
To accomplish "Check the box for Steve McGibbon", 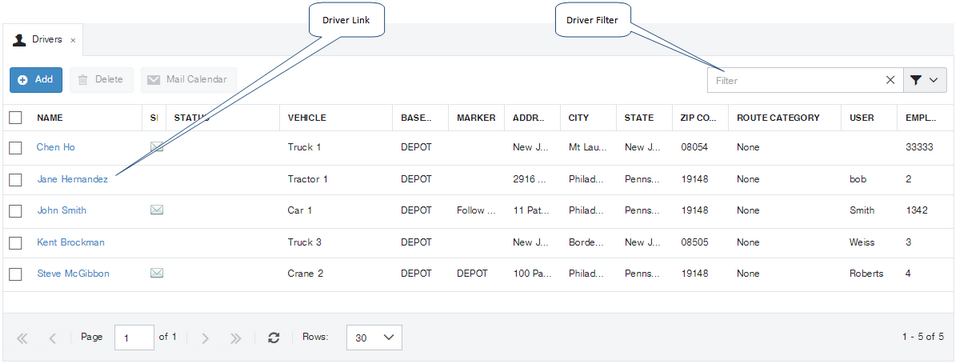I will [x=16, y=274].
